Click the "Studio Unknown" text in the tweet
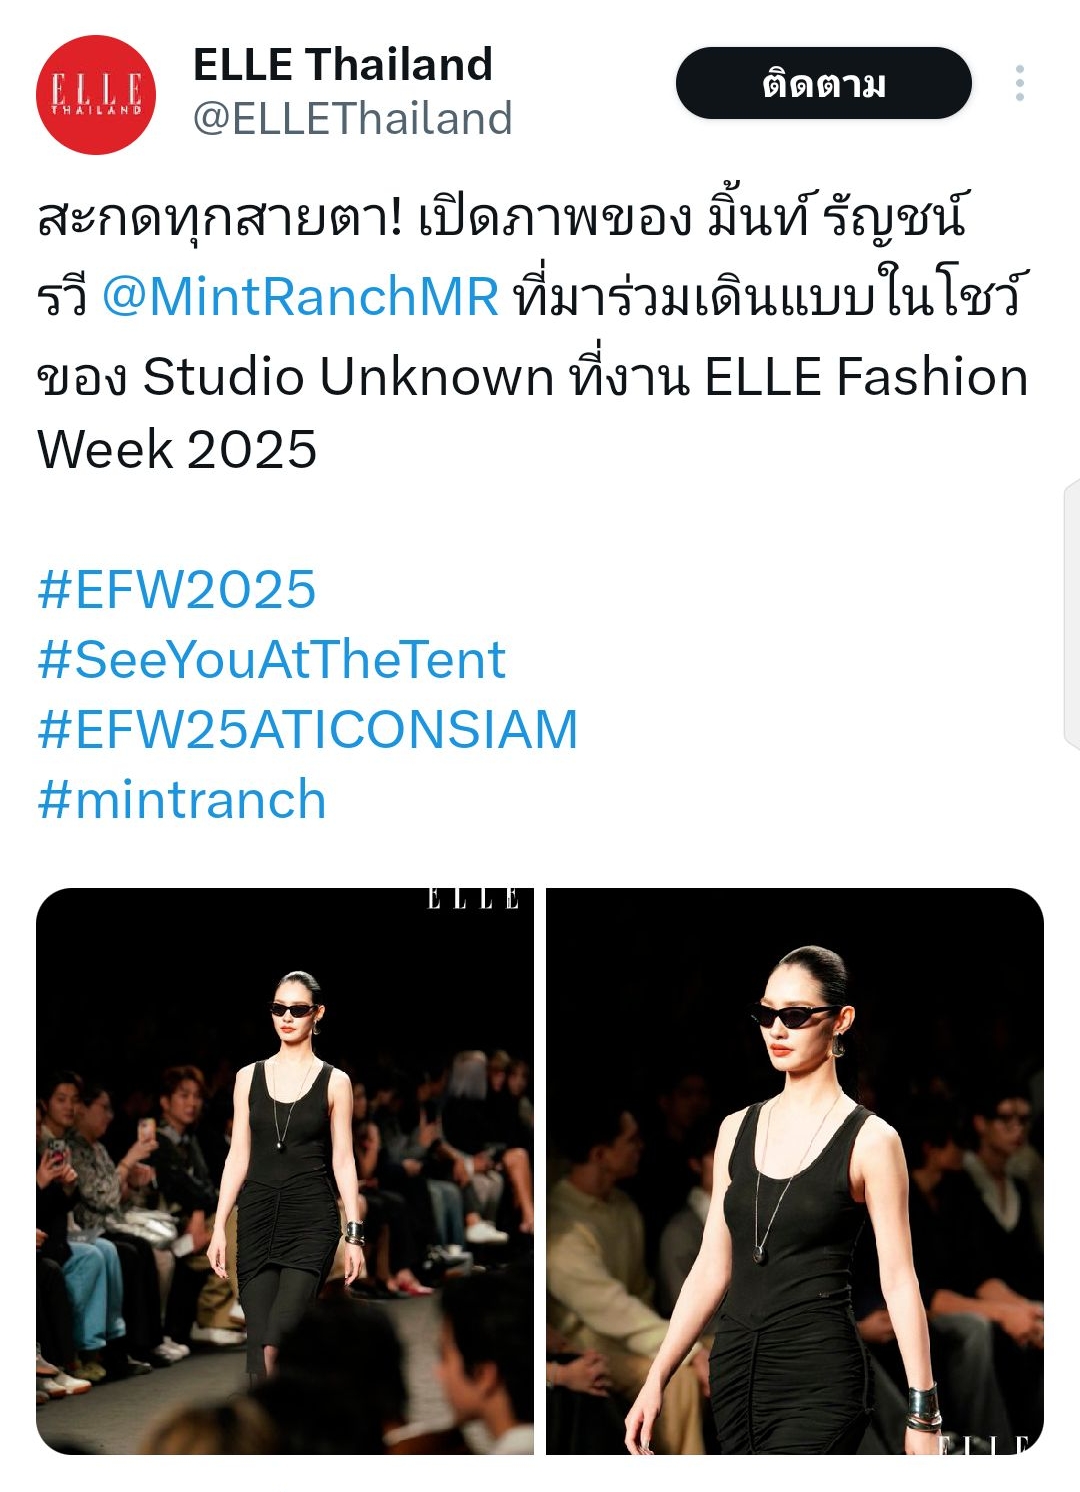Viewport: 1080px width, 1492px height. tap(348, 378)
